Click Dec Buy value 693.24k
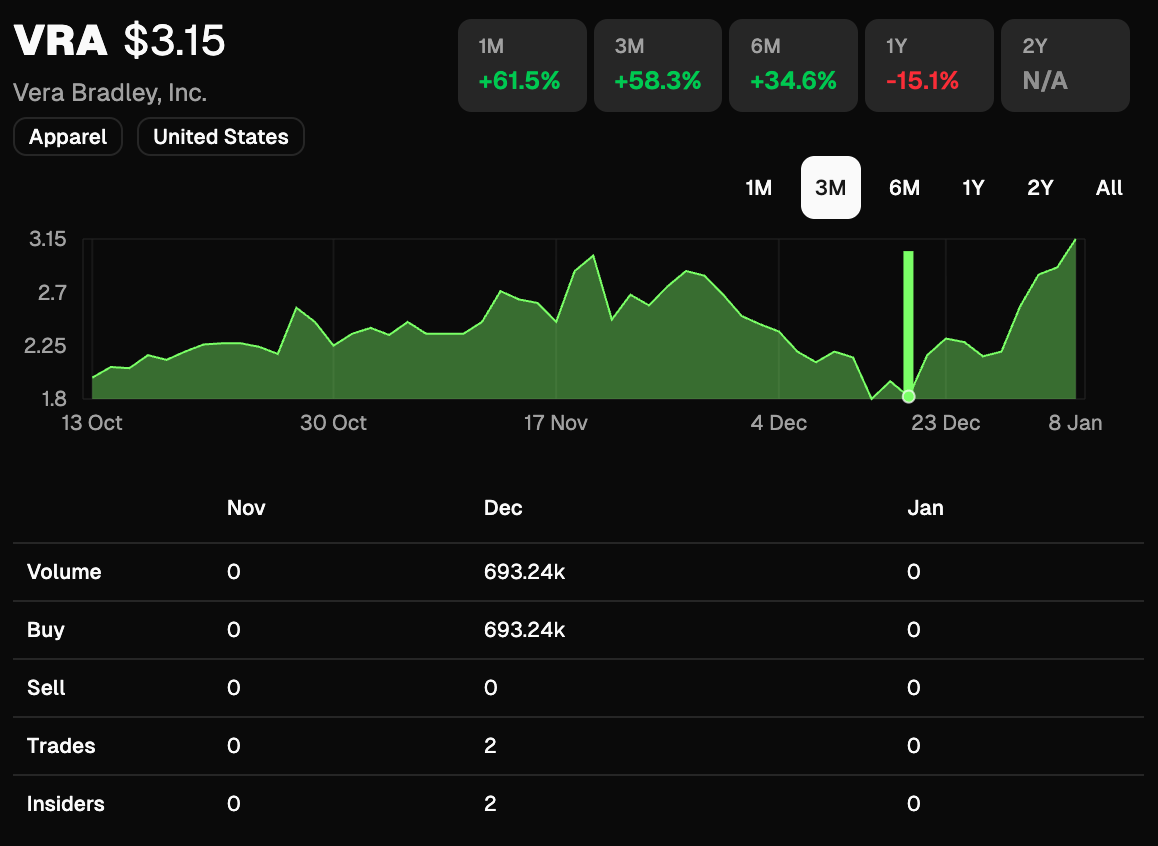 pos(524,630)
